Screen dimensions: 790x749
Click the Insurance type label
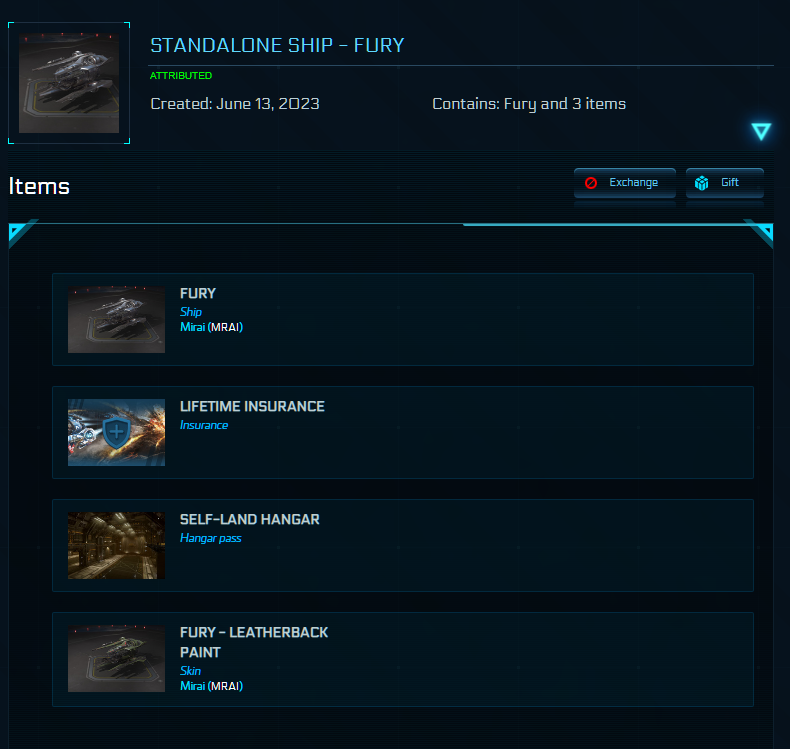click(x=204, y=425)
